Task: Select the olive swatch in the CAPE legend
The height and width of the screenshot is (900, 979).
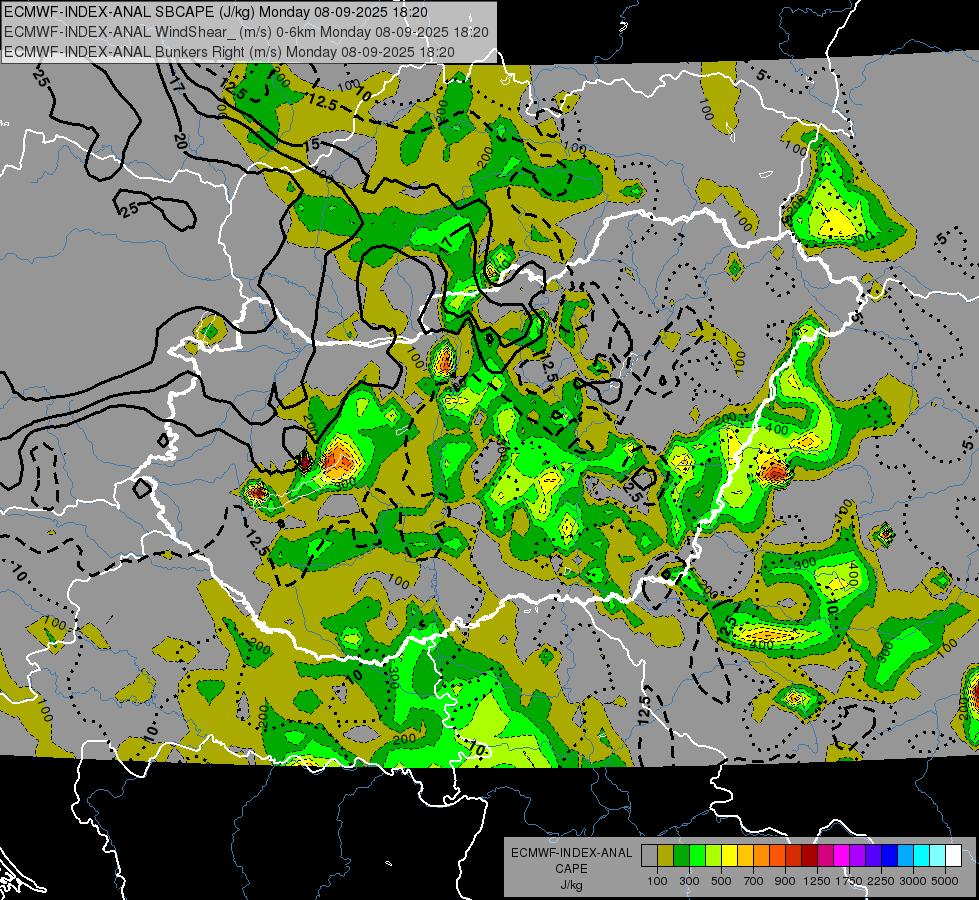Action: (665, 856)
